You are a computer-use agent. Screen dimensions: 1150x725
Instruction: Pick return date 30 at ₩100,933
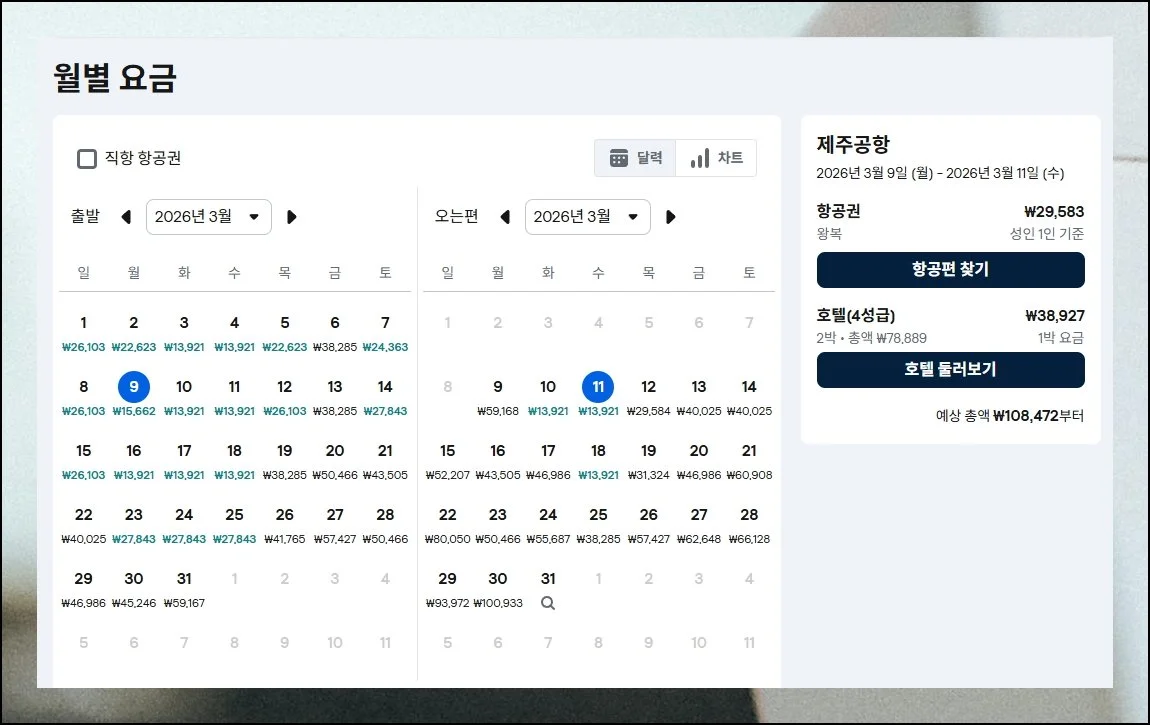pos(498,586)
